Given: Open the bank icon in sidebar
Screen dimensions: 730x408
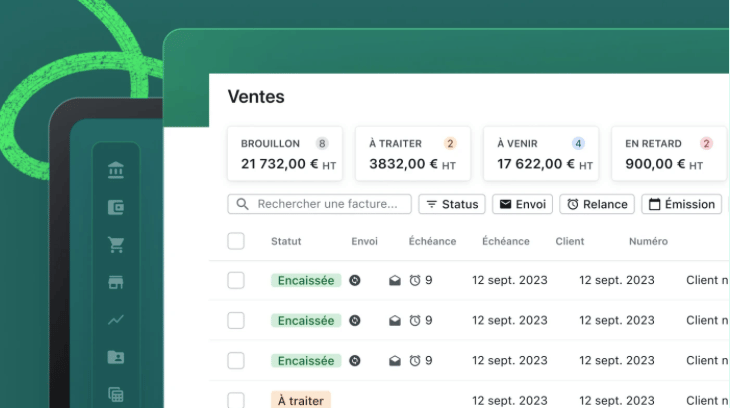Looking at the screenshot, I should [x=116, y=171].
